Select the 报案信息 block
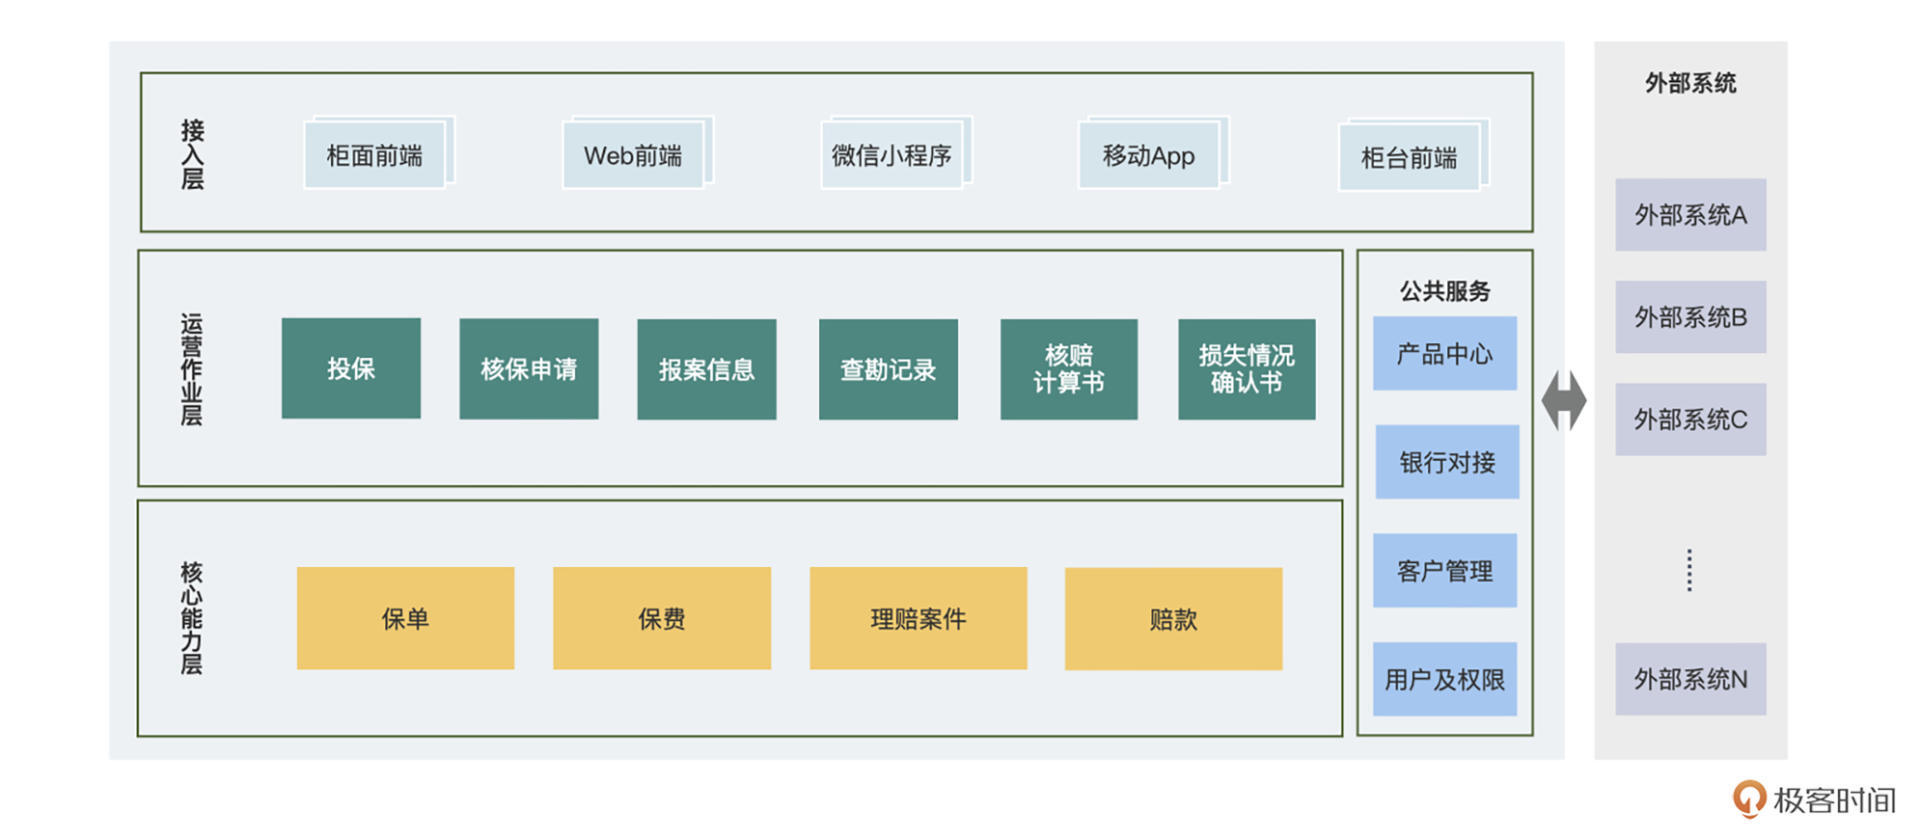This screenshot has height=840, width=1920. coord(707,369)
